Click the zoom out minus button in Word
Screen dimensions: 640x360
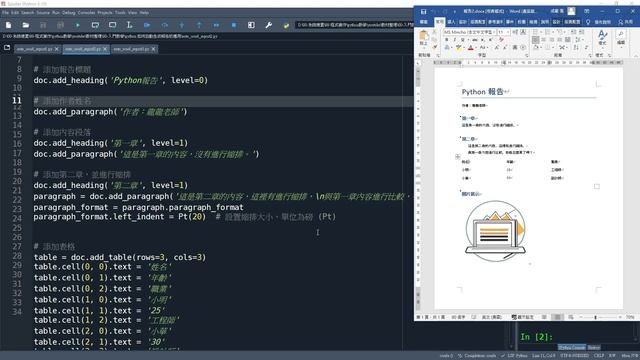pyautogui.click(x=581, y=317)
